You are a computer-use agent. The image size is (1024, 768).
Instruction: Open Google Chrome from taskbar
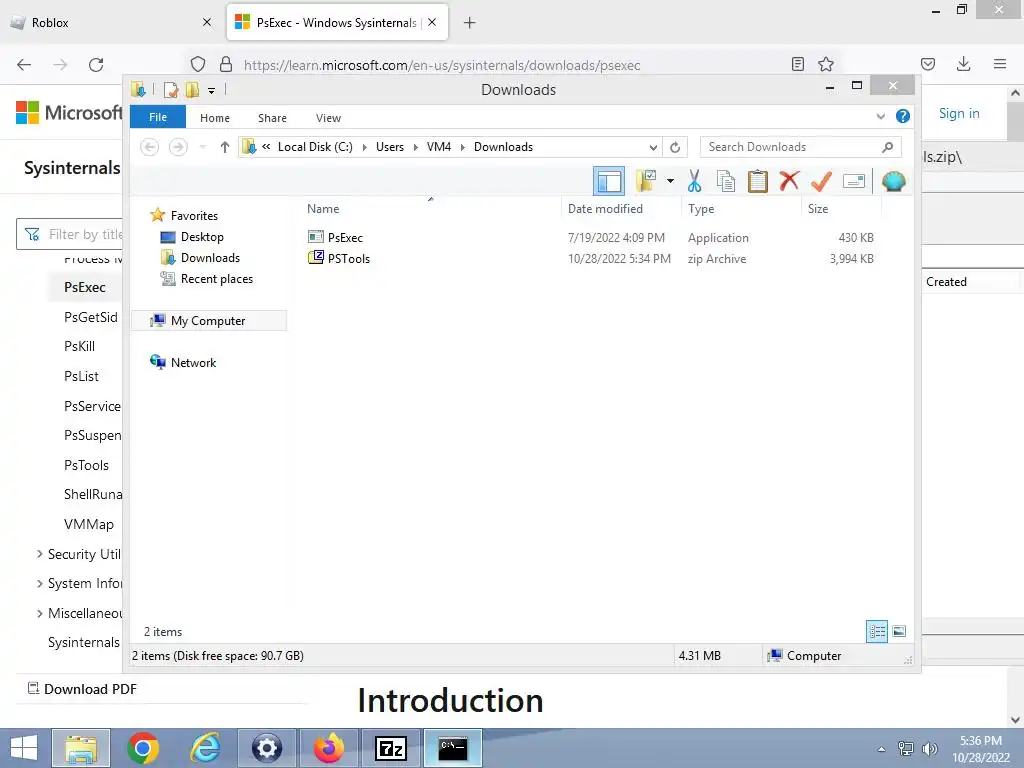pos(143,748)
